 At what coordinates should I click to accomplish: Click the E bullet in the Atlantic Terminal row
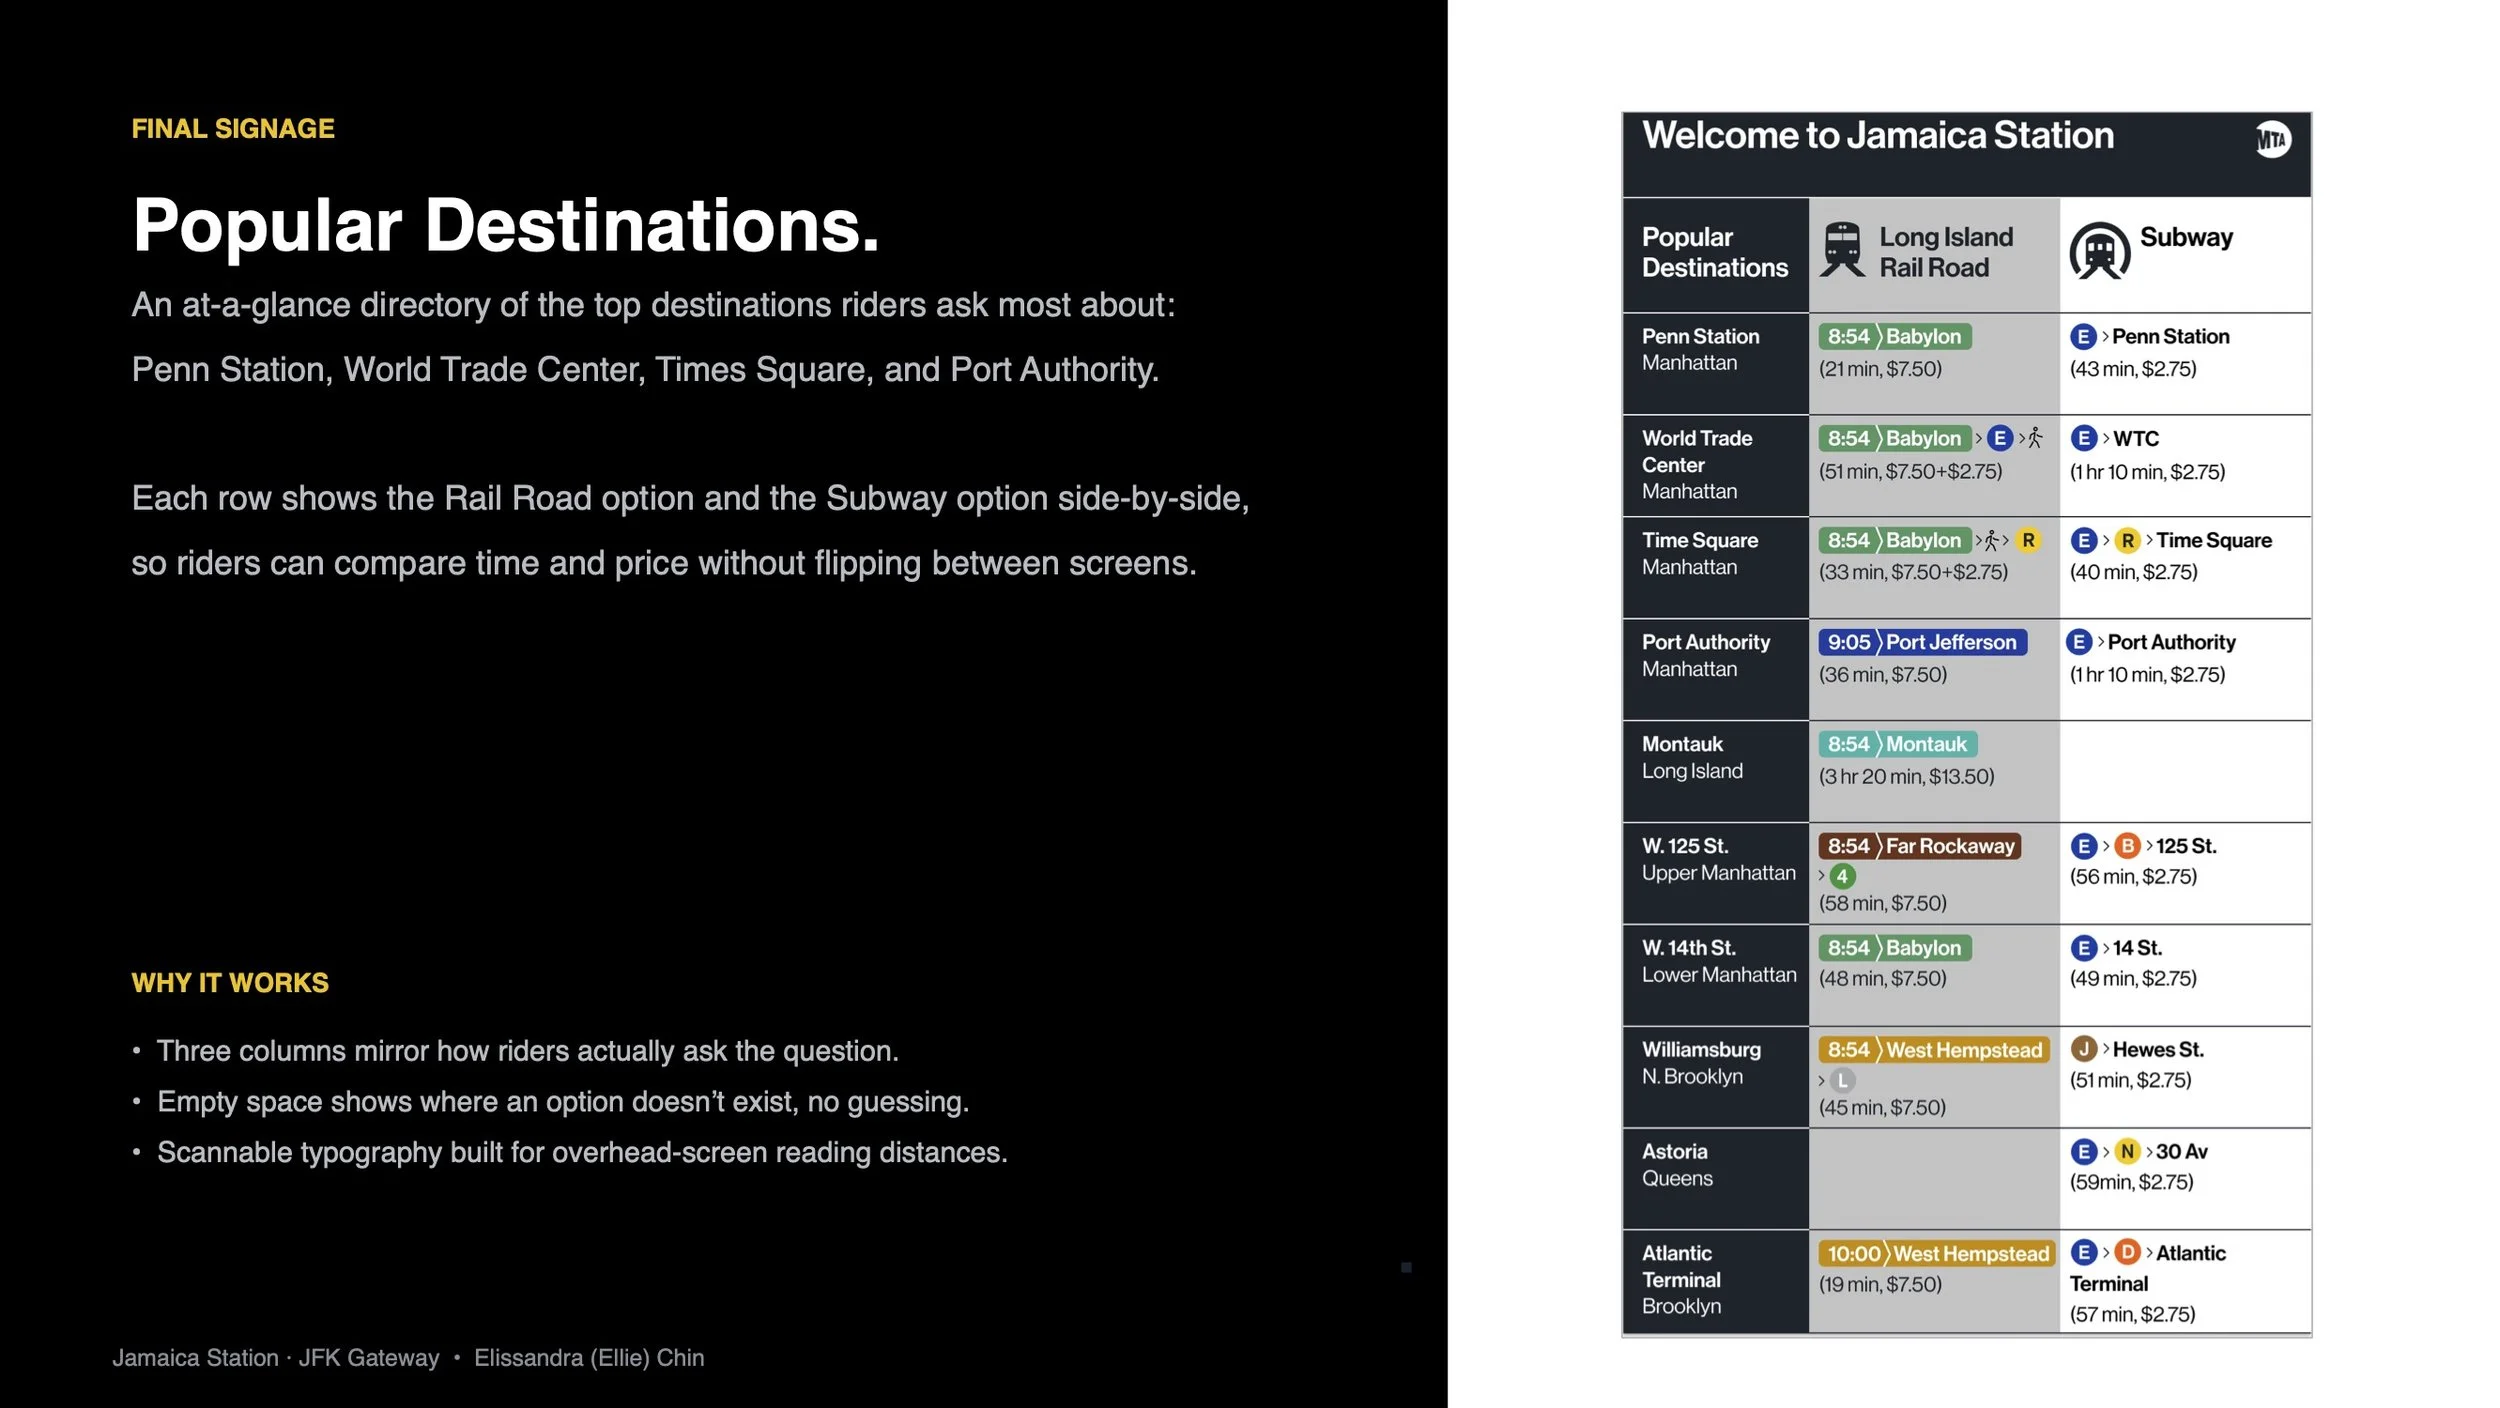point(2083,1253)
